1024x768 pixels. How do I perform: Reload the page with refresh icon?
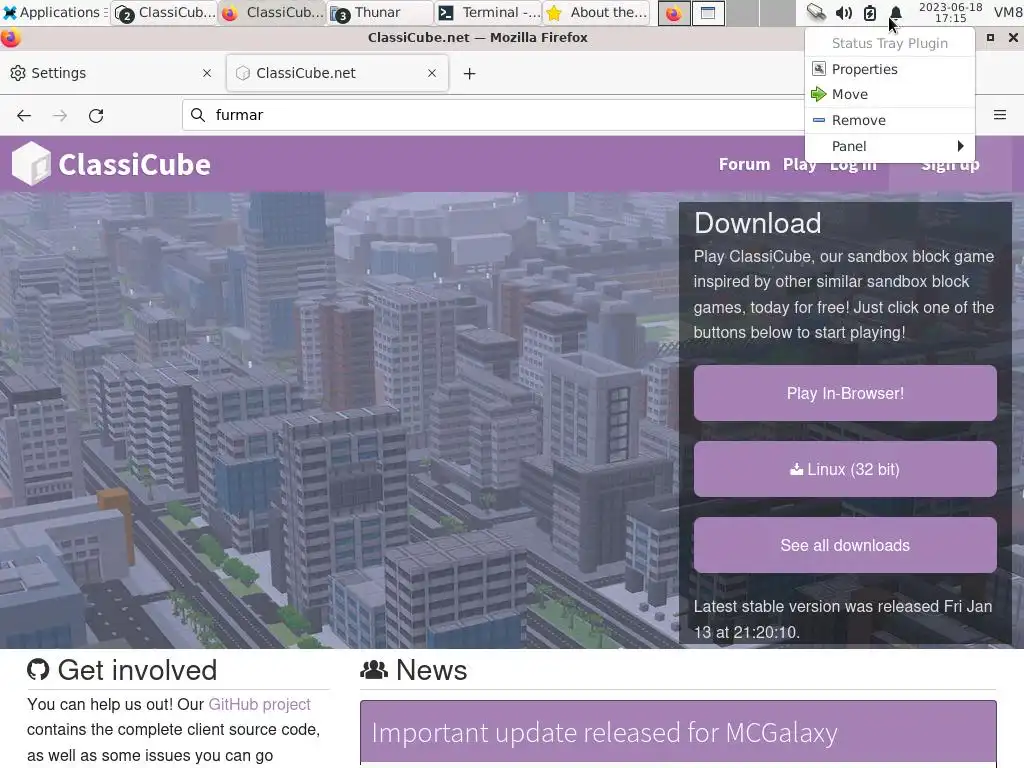[96, 116]
